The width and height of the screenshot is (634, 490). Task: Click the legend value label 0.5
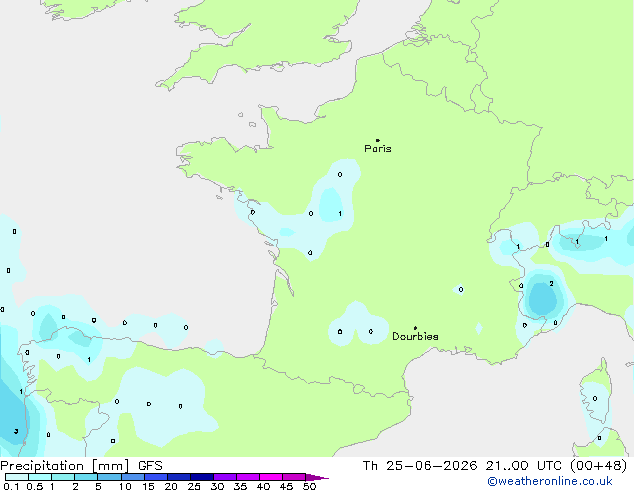click(x=35, y=486)
